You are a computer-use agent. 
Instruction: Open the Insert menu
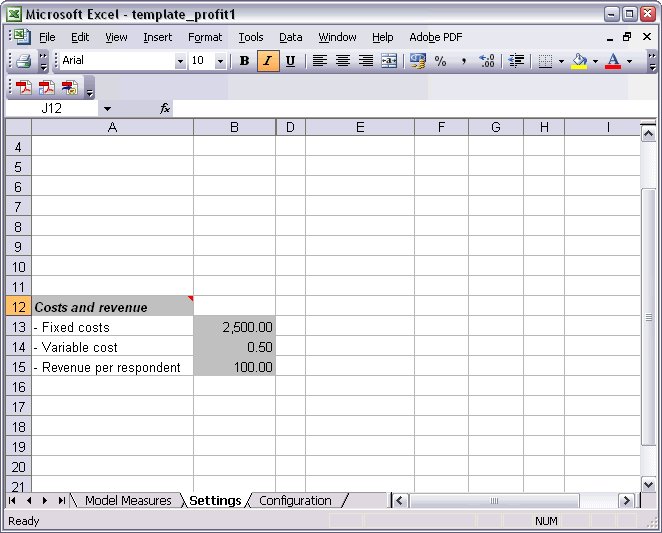tap(157, 37)
